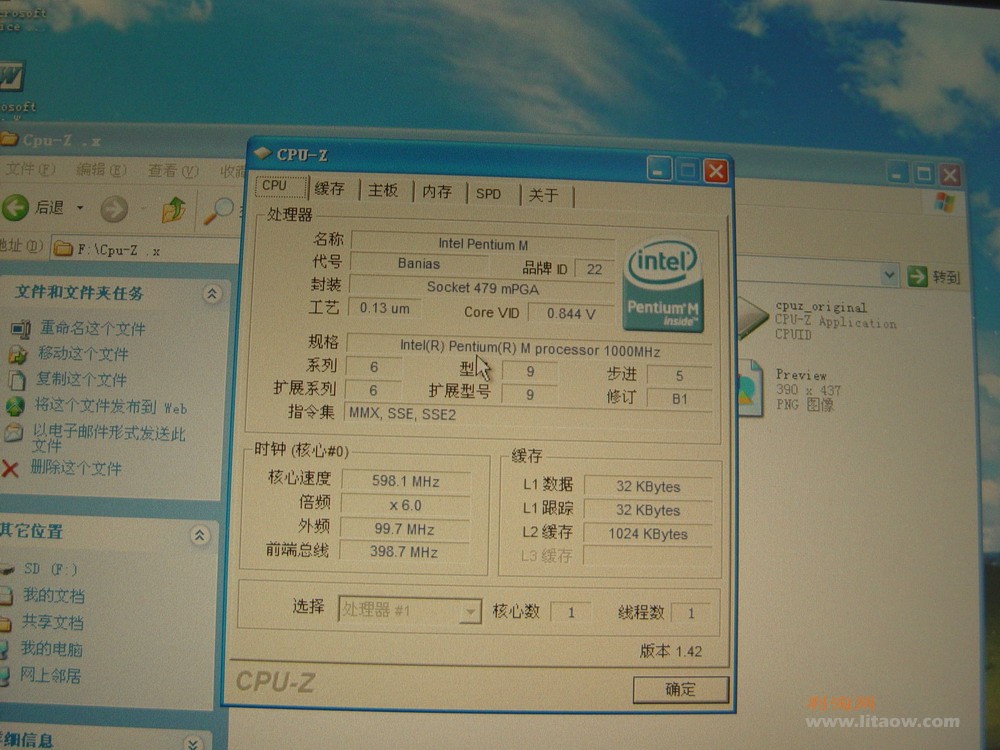Click the red X delete icon

click(10, 469)
